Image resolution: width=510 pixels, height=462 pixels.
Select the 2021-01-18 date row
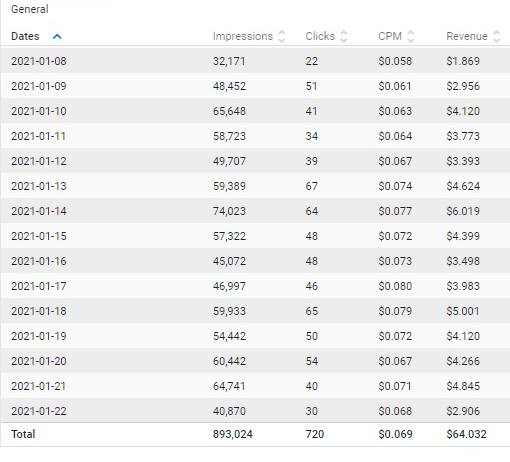(255, 311)
